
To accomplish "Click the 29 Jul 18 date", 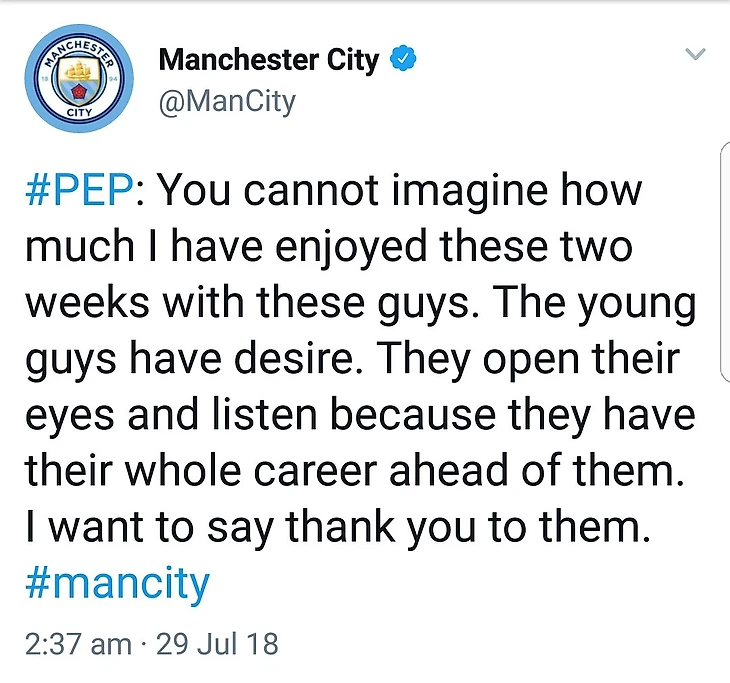I will click(x=217, y=644).
